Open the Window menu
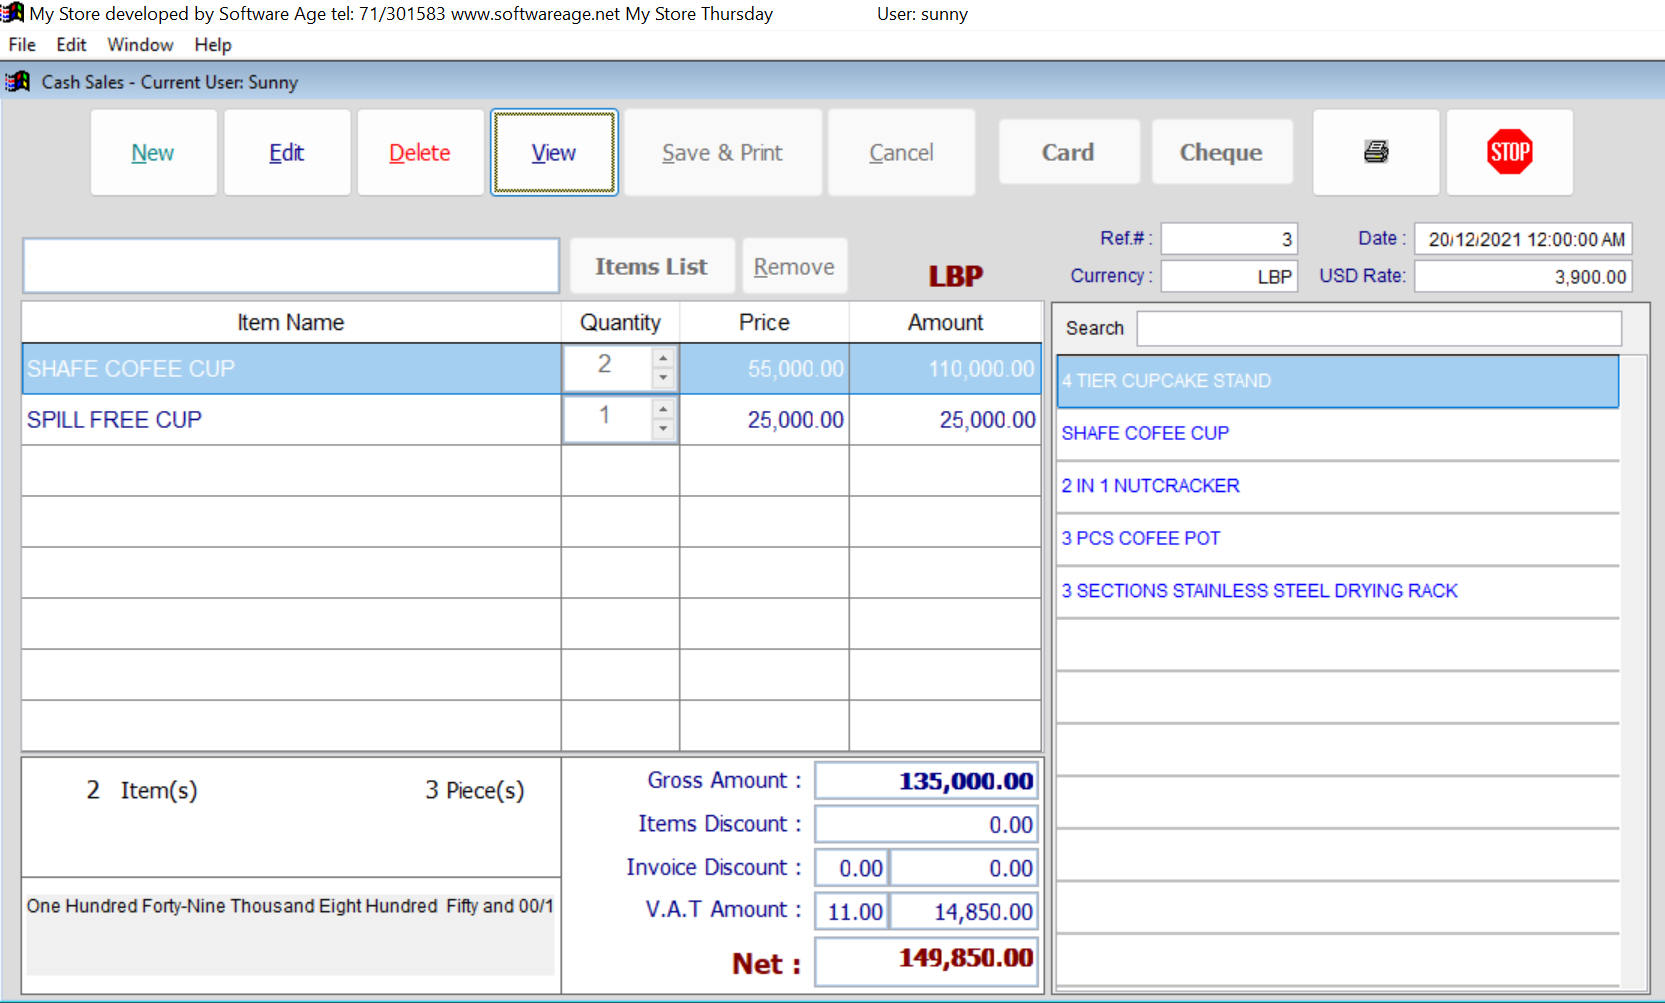 pyautogui.click(x=139, y=45)
